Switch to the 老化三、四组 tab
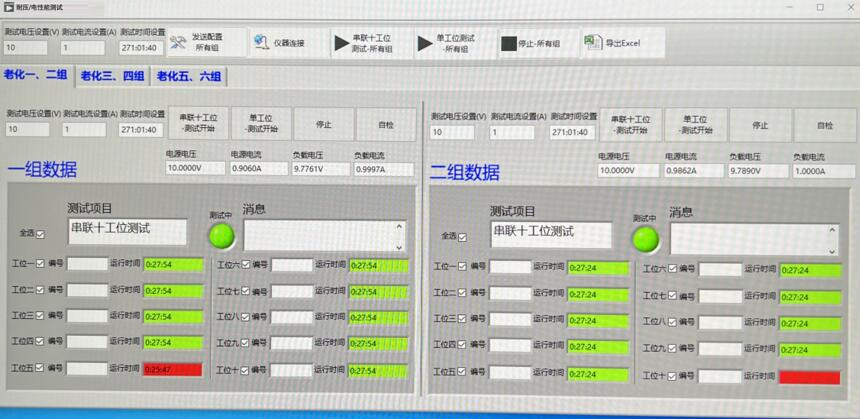 click(112, 76)
